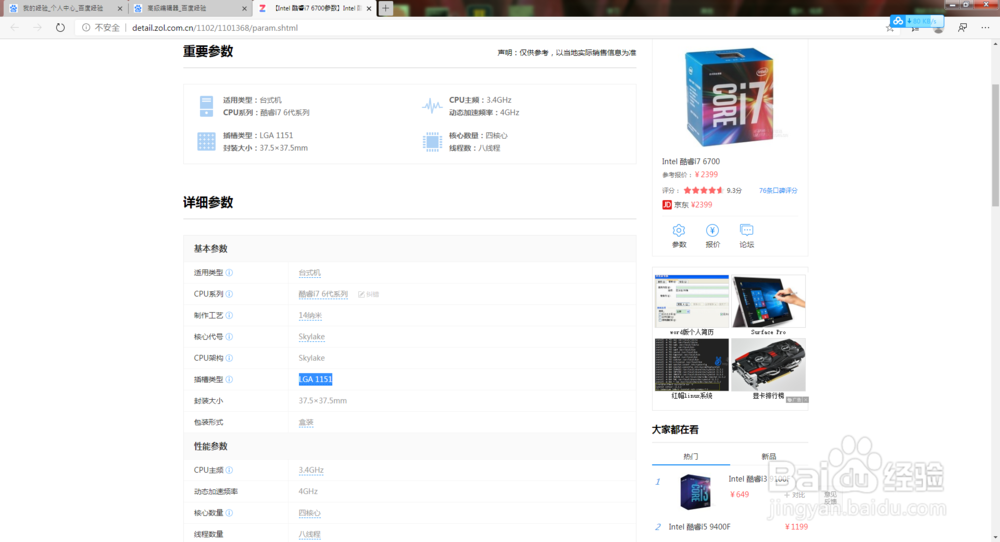Viewport: 1000px width, 542px height.
Task: Open the 76条口碑评分 link
Action: (x=778, y=191)
